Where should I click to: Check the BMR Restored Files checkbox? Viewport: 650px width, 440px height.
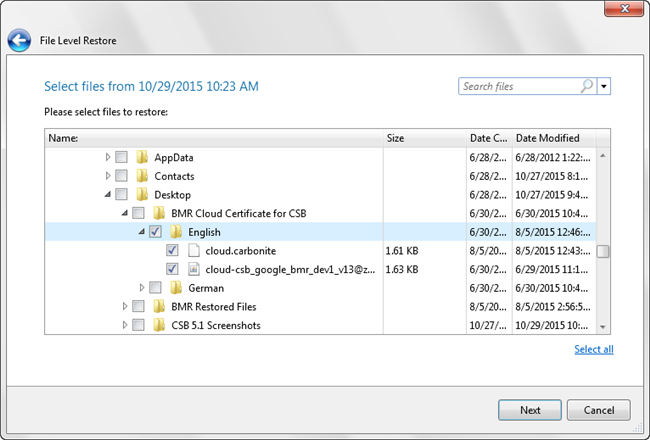coord(138,307)
